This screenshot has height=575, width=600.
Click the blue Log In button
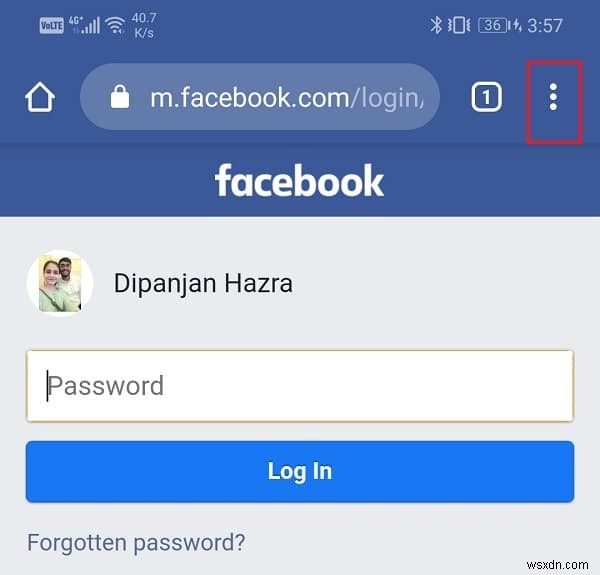(300, 471)
